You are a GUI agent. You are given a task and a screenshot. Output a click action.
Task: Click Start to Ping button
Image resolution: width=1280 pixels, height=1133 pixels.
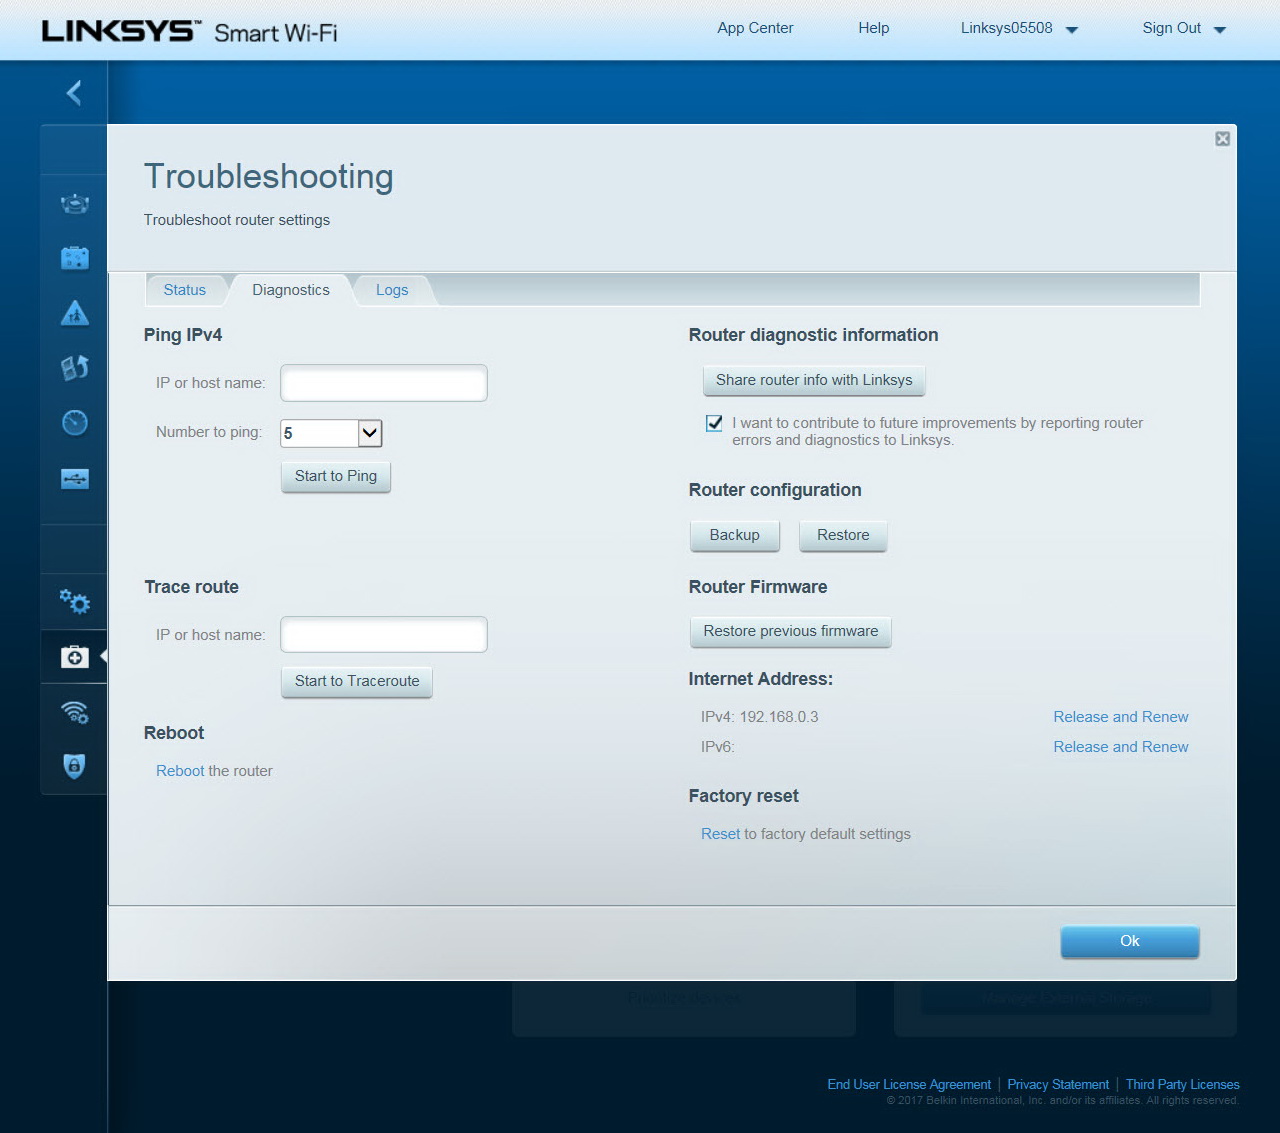(336, 476)
